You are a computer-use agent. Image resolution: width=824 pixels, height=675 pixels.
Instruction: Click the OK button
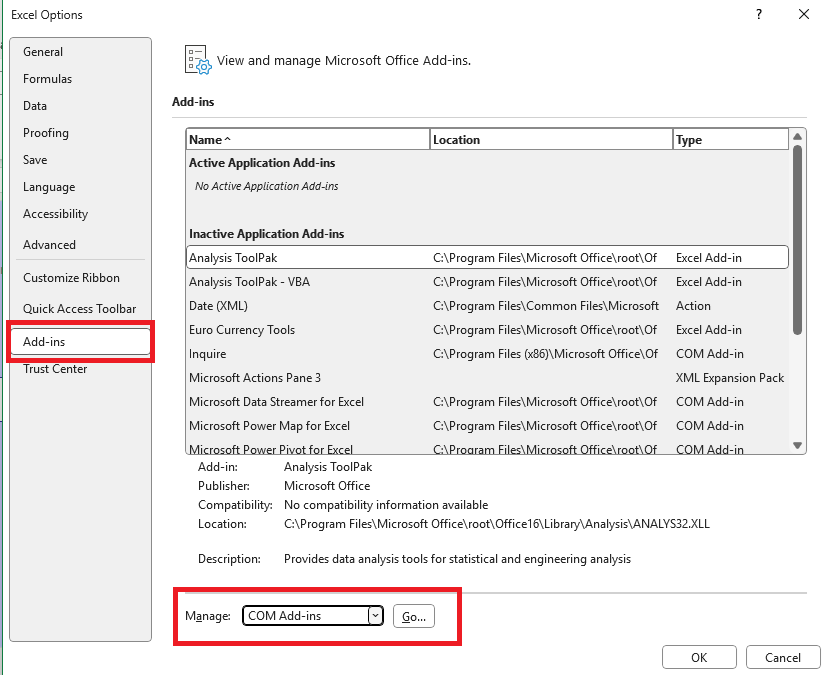coord(699,657)
